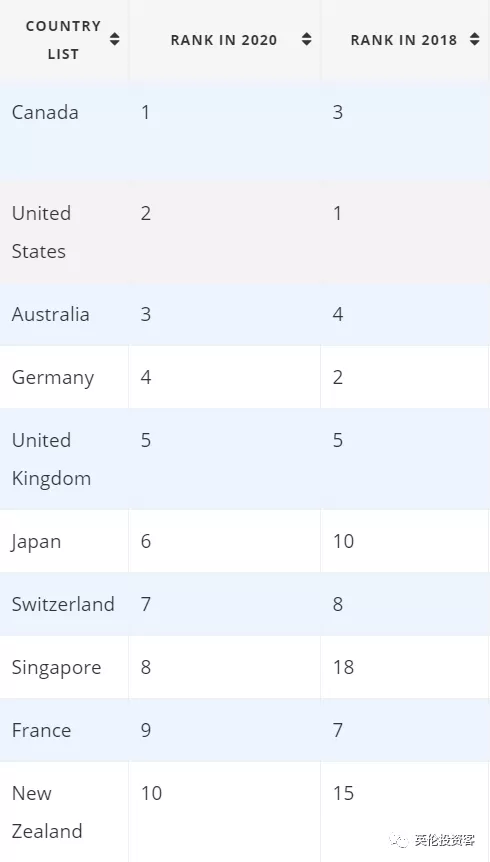Viewport: 490px width, 862px height.
Task: Select the United Kingdom cell
Action: pyautogui.click(x=64, y=459)
